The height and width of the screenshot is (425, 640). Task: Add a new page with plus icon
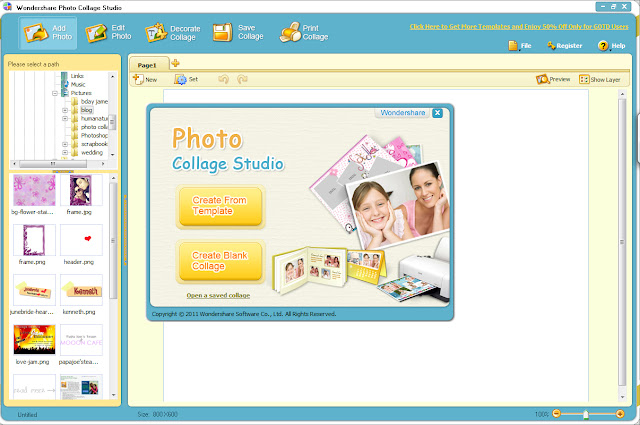point(175,63)
